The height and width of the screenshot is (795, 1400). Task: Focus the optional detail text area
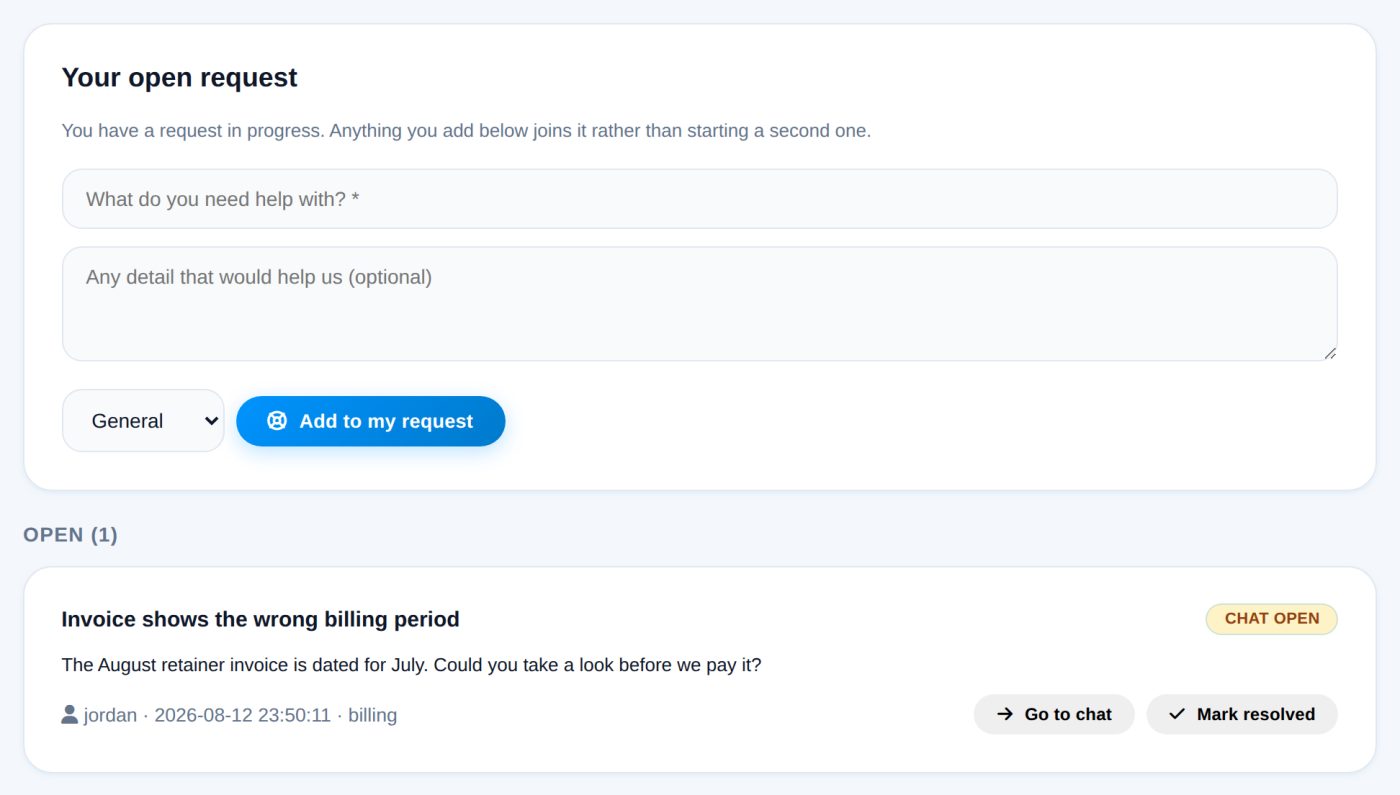(x=699, y=304)
